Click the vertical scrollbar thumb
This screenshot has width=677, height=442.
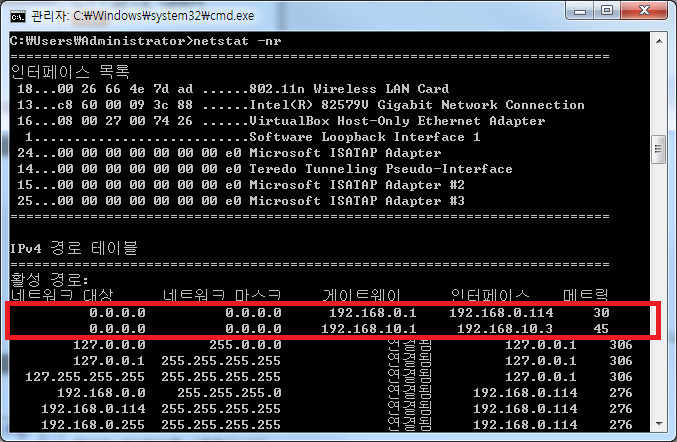[658, 149]
